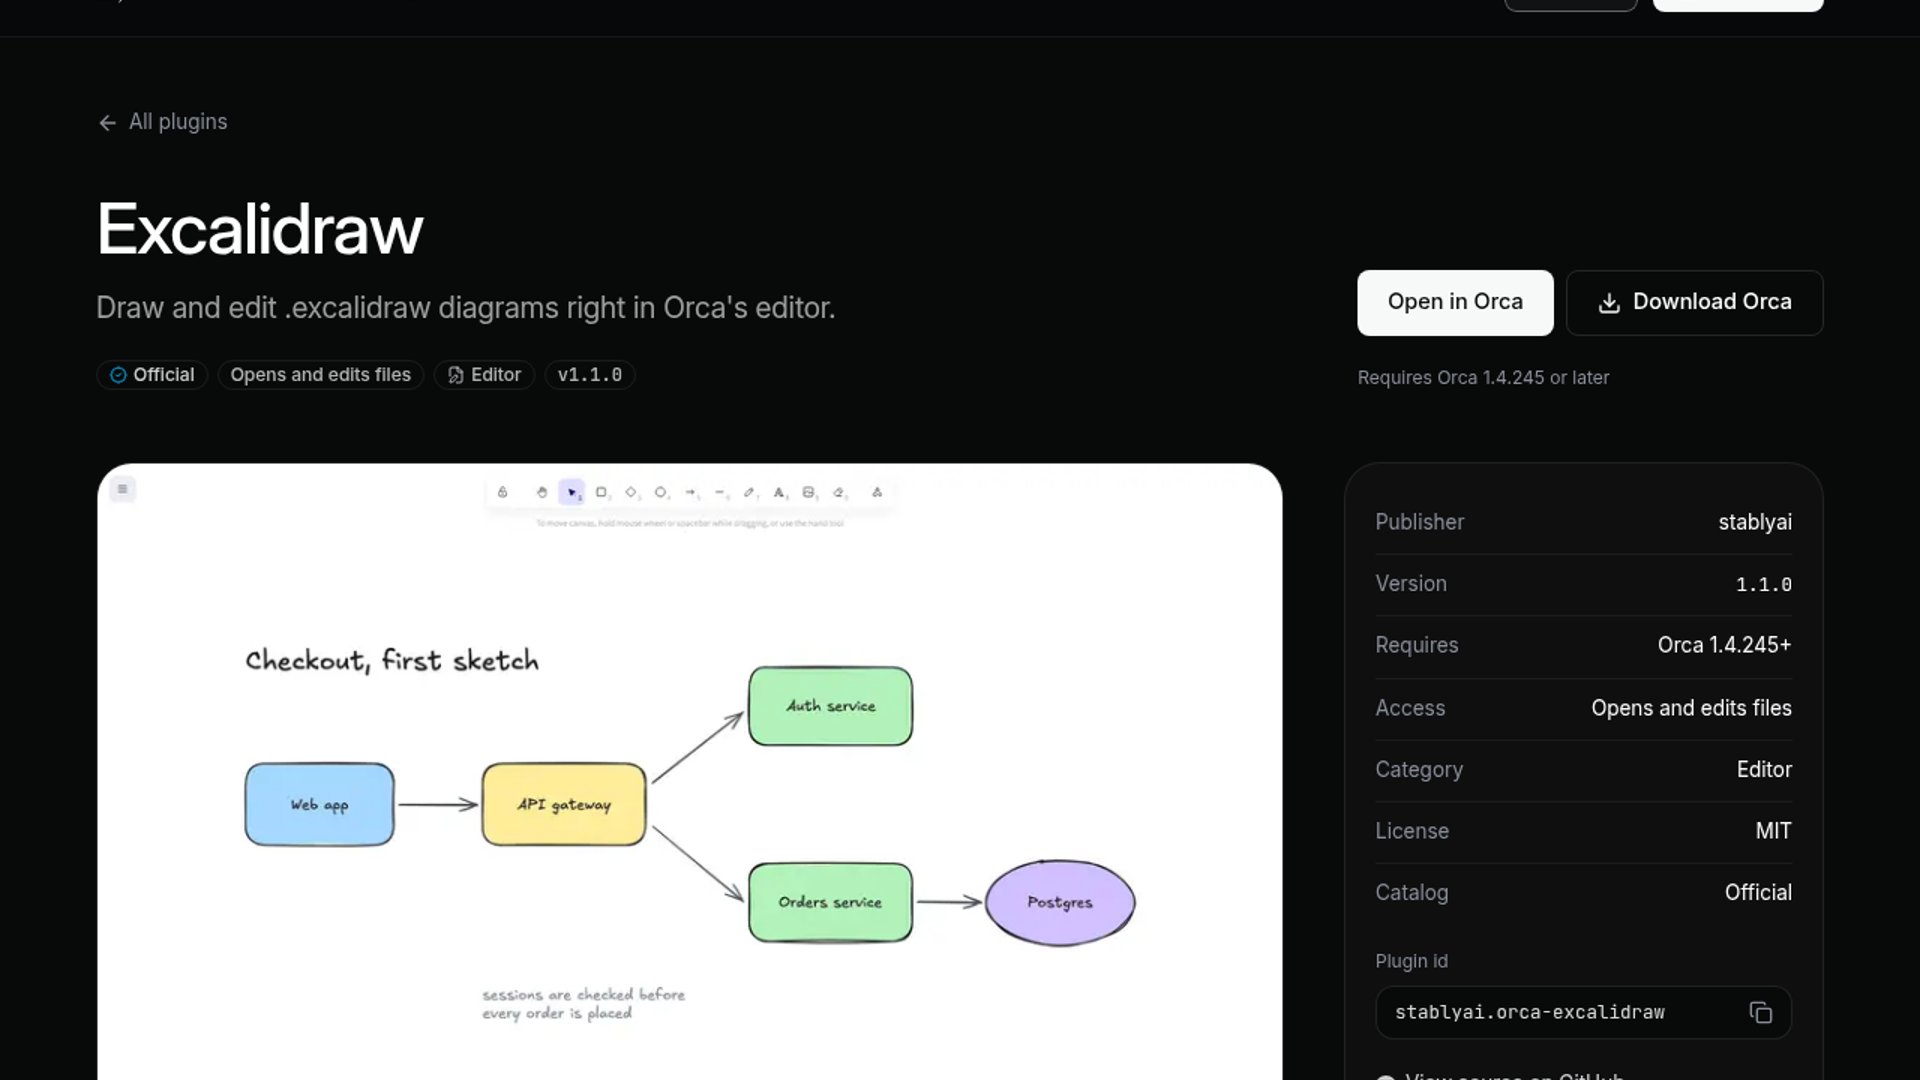Screen dimensions: 1920x1080
Task: Click the Access value 'Opens and edits files'
Action: pyautogui.click(x=1691, y=708)
